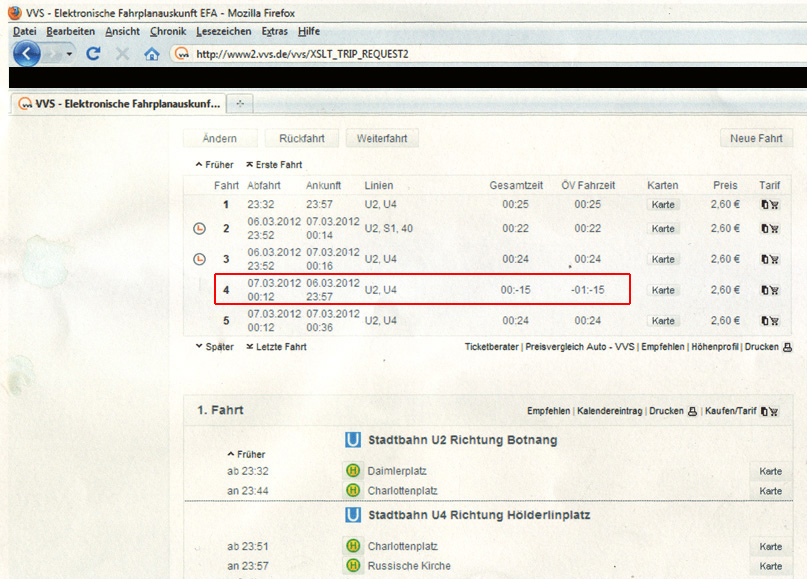Screen dimensions: 807x579
Task: Go to the home page icon
Action: [x=151, y=54]
